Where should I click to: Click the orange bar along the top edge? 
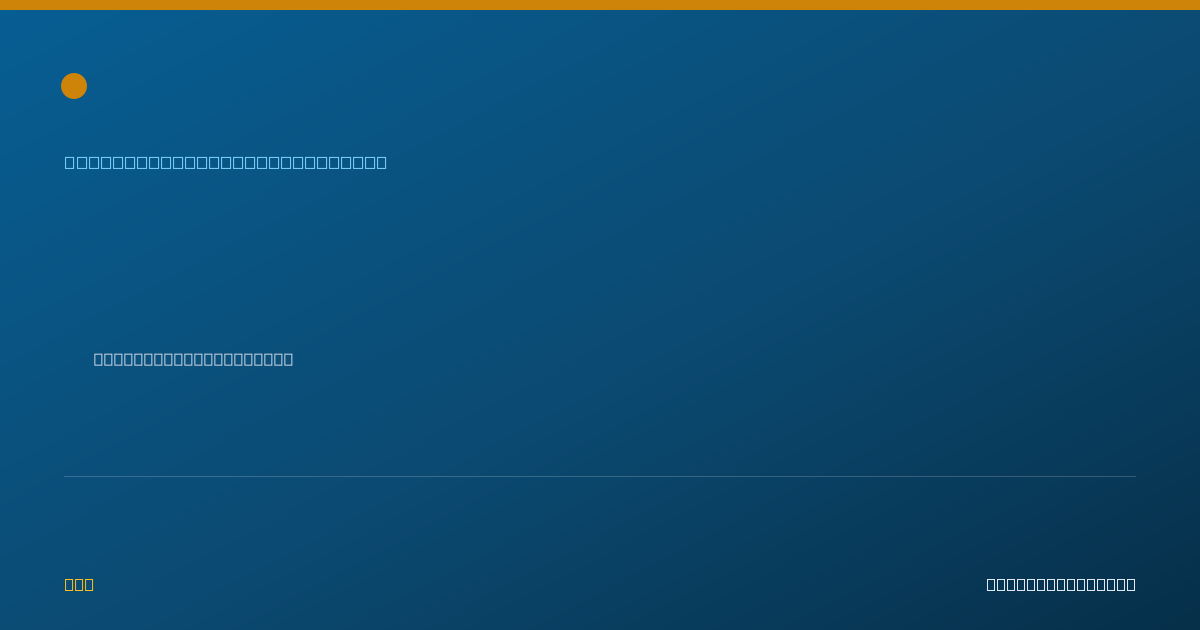coord(600,5)
